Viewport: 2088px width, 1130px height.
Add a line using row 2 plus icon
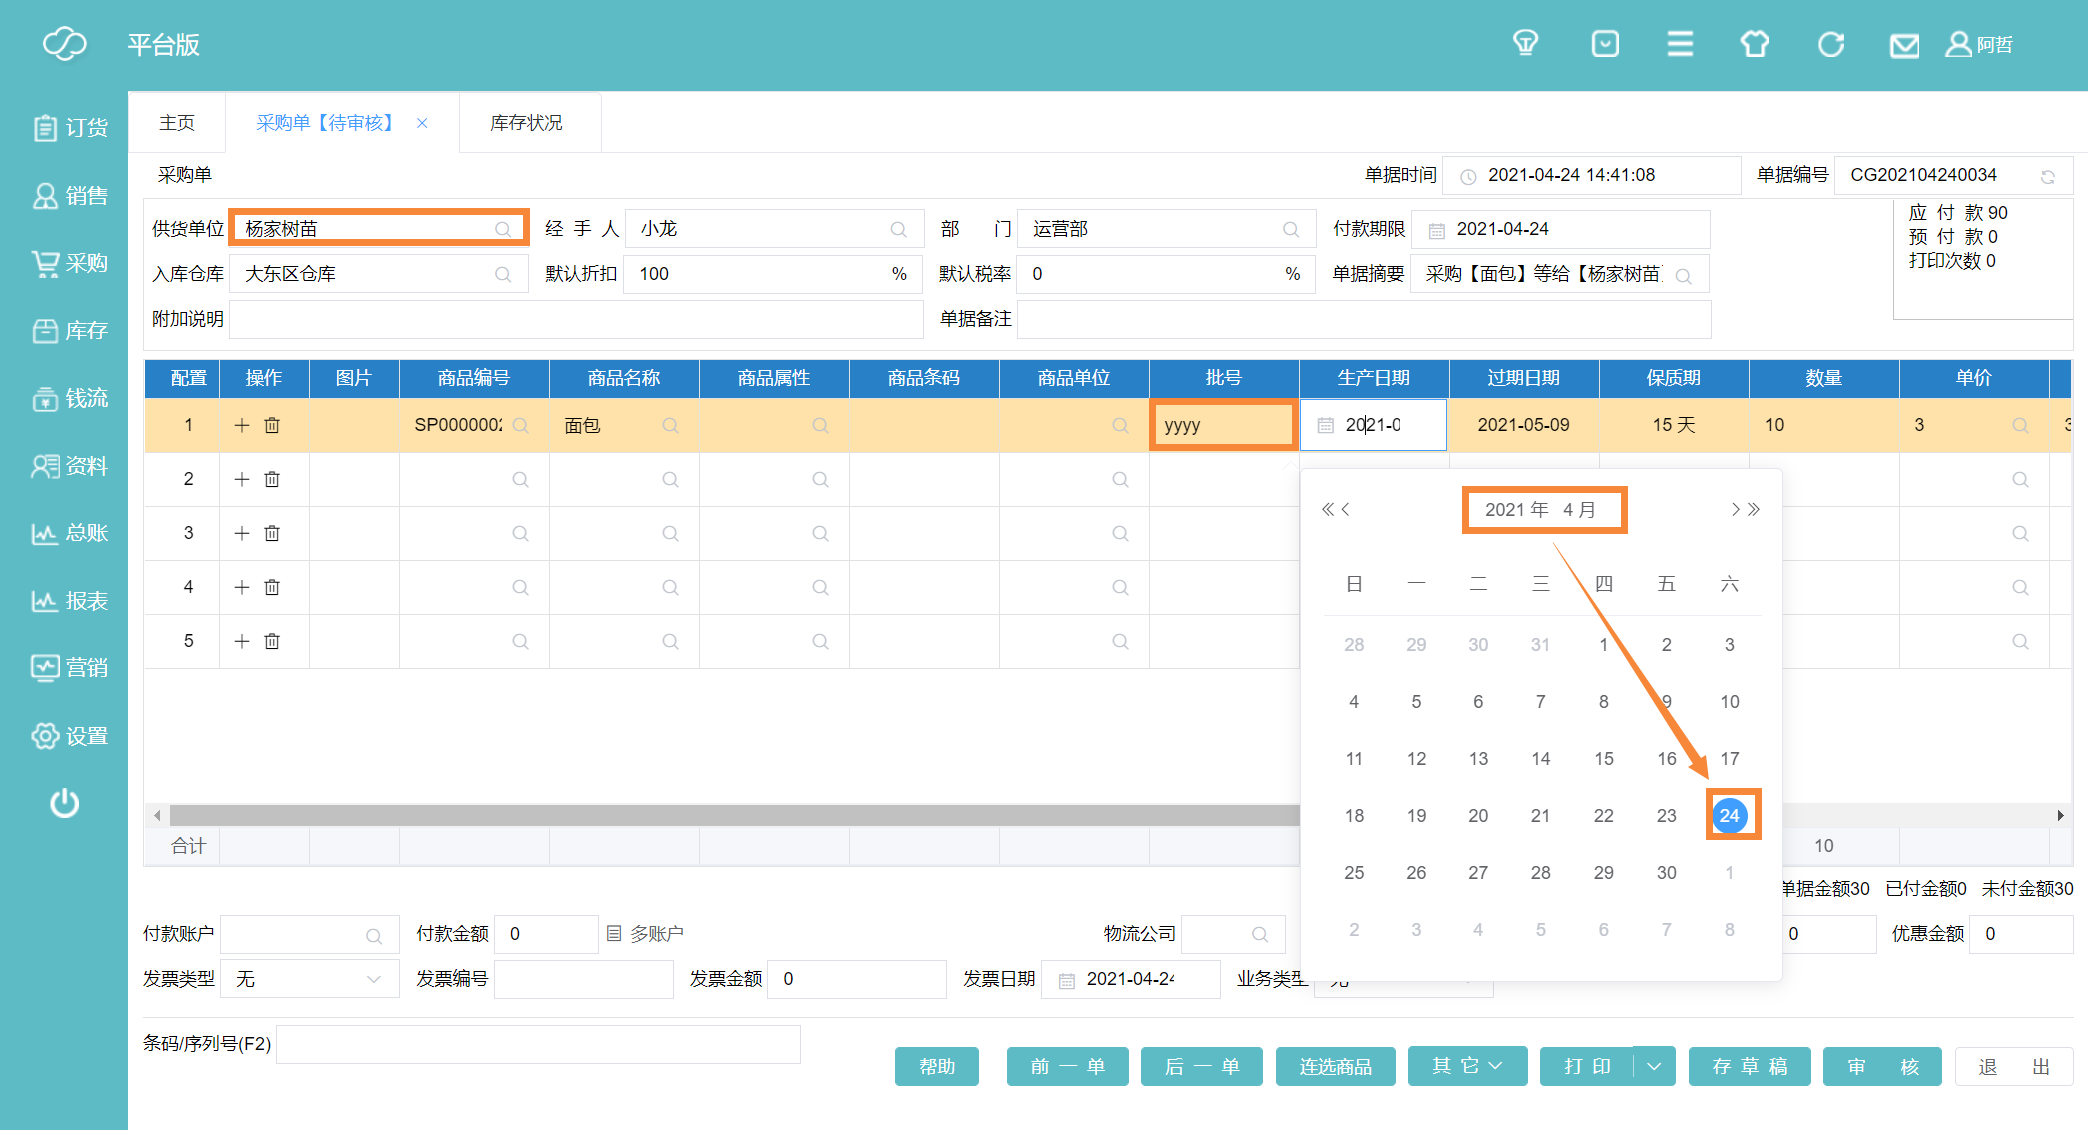pos(241,479)
